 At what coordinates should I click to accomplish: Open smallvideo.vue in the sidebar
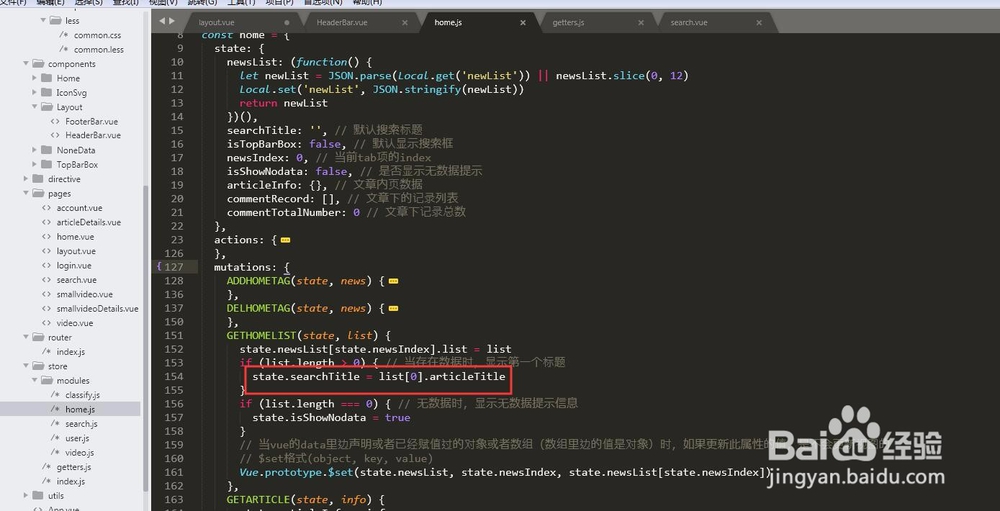click(x=84, y=294)
